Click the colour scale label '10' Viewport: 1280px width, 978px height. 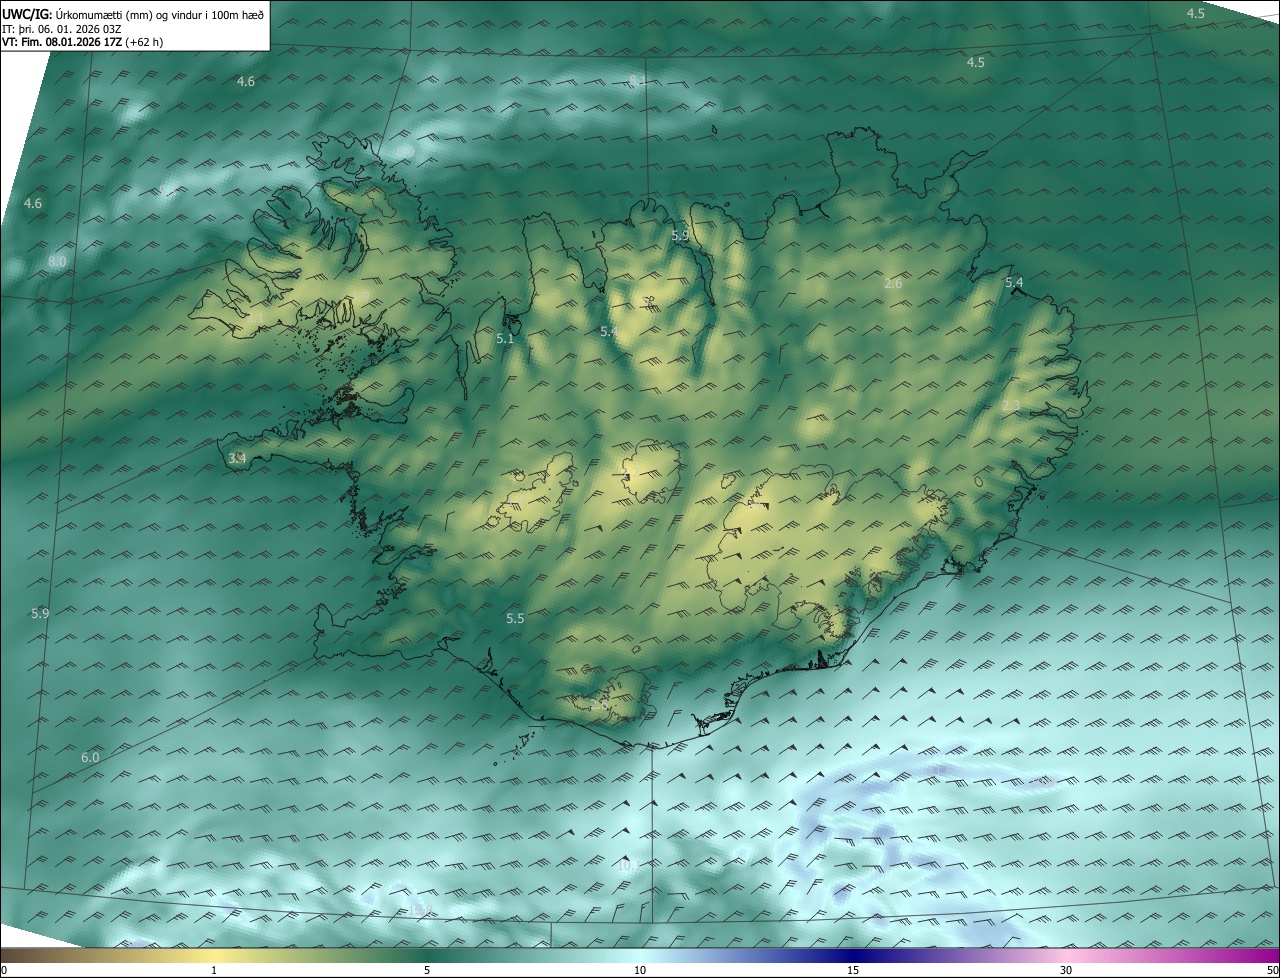(x=640, y=970)
